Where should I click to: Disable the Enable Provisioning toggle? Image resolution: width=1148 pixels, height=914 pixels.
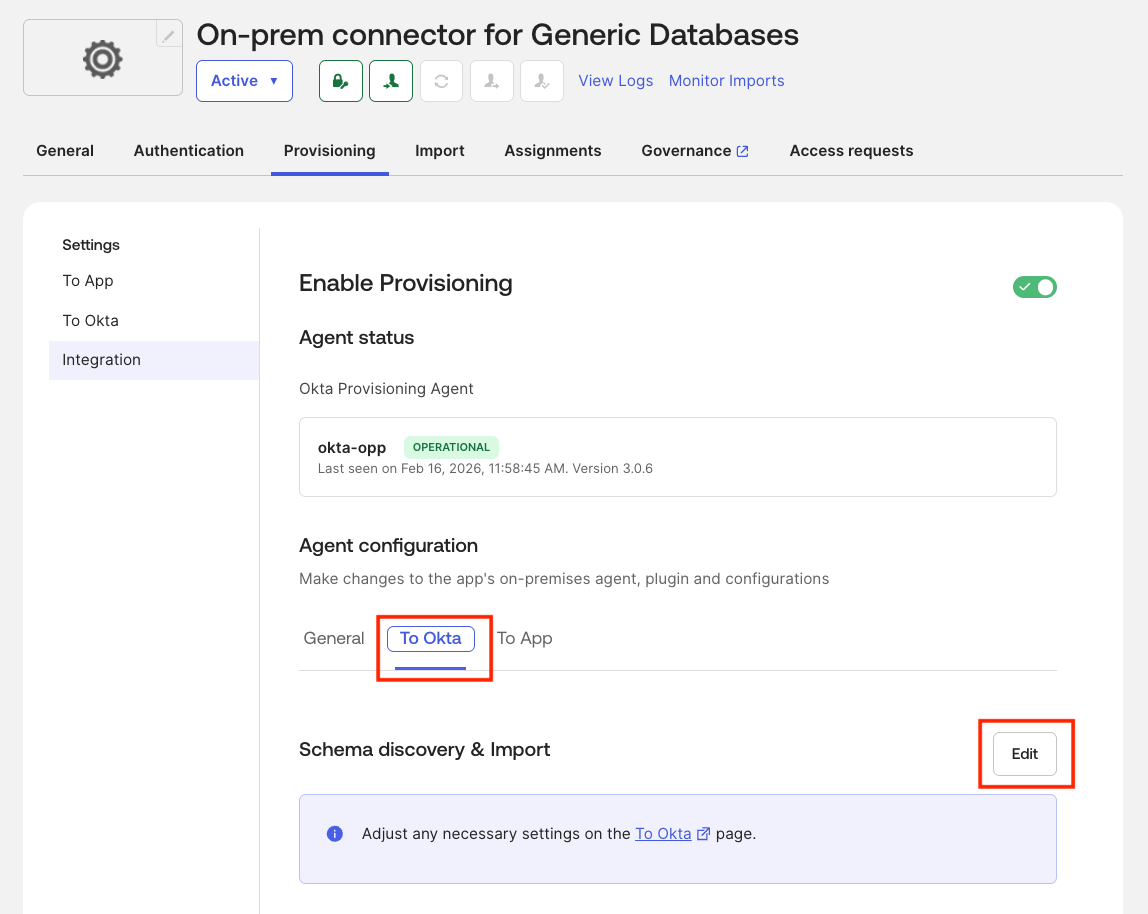point(1035,287)
